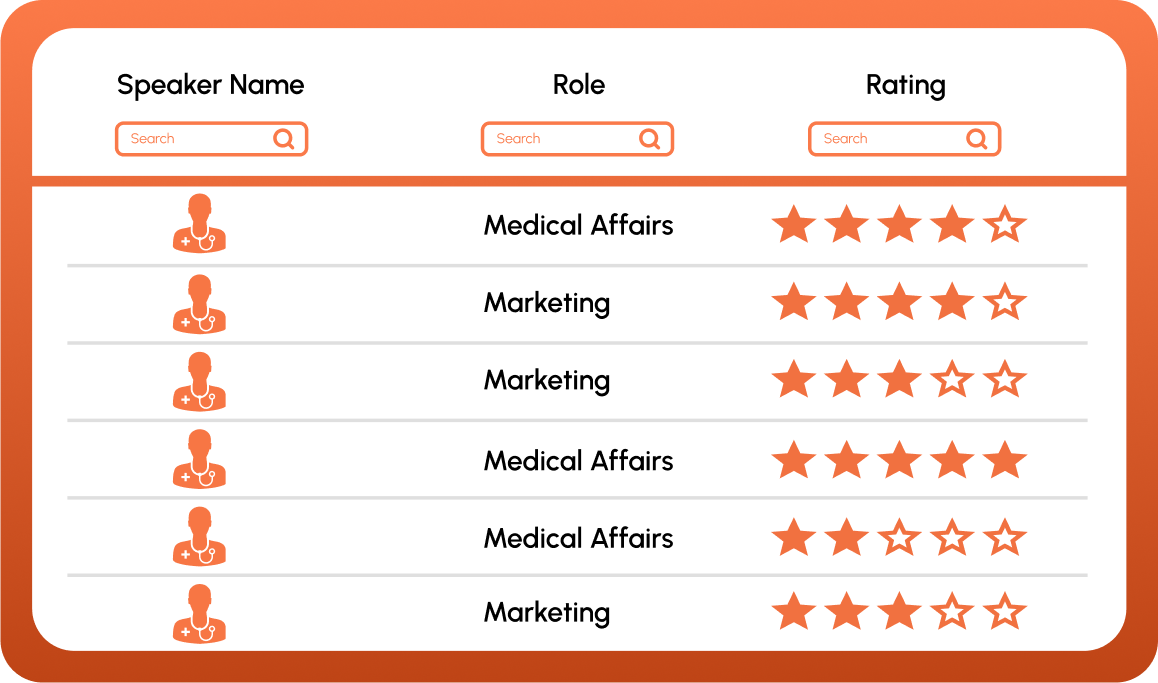This screenshot has width=1158, height=683.
Task: Click the search magnifier under Speaker Name
Action: pos(284,139)
